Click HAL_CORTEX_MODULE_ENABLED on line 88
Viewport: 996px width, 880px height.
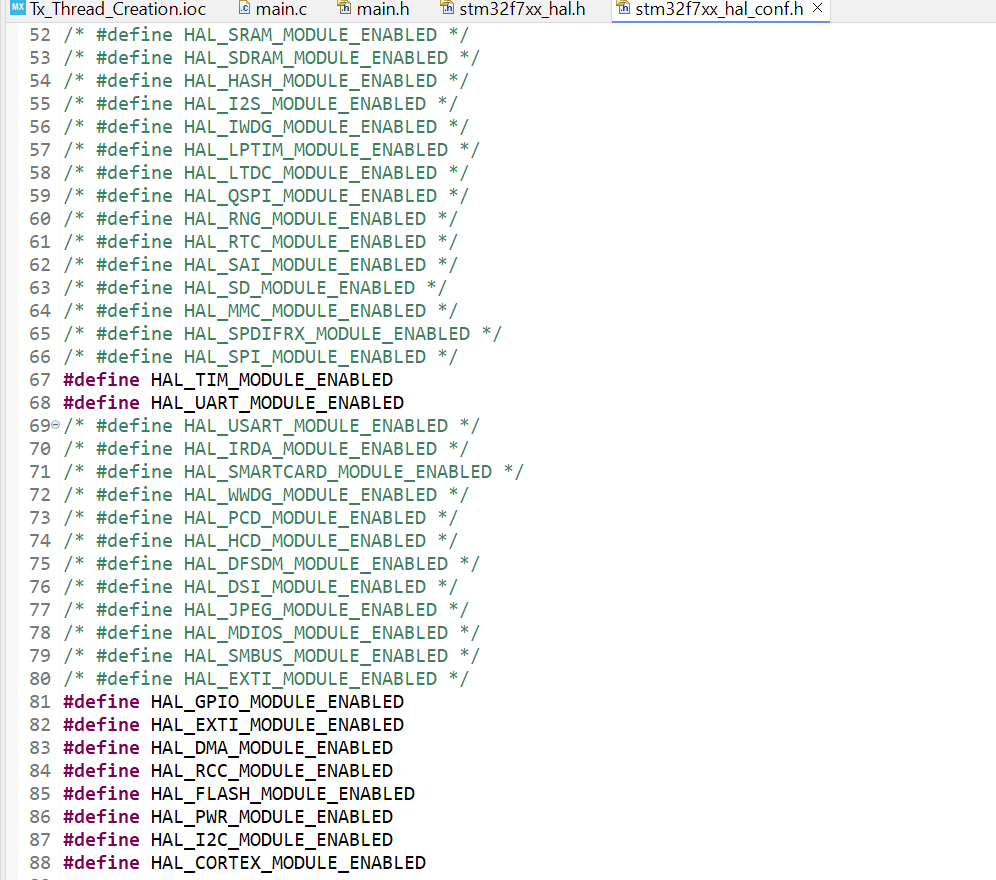tap(288, 863)
